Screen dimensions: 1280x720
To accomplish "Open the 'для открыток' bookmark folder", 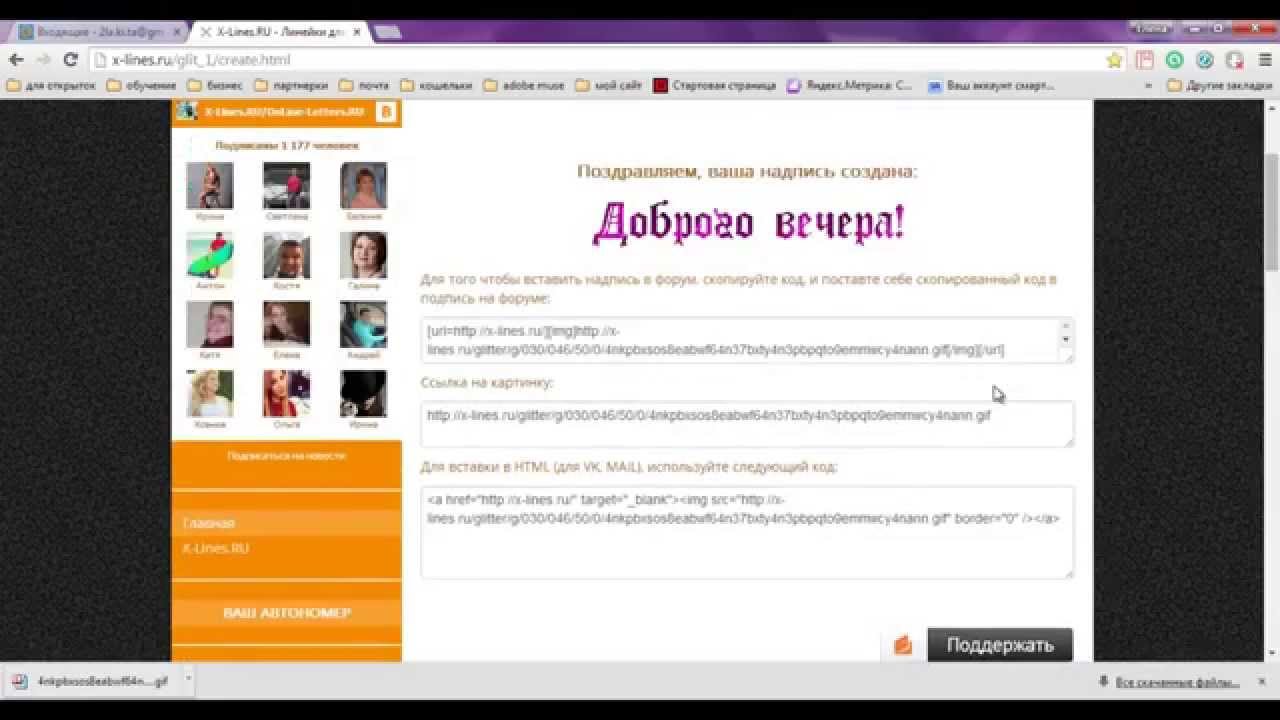I will click(x=52, y=86).
